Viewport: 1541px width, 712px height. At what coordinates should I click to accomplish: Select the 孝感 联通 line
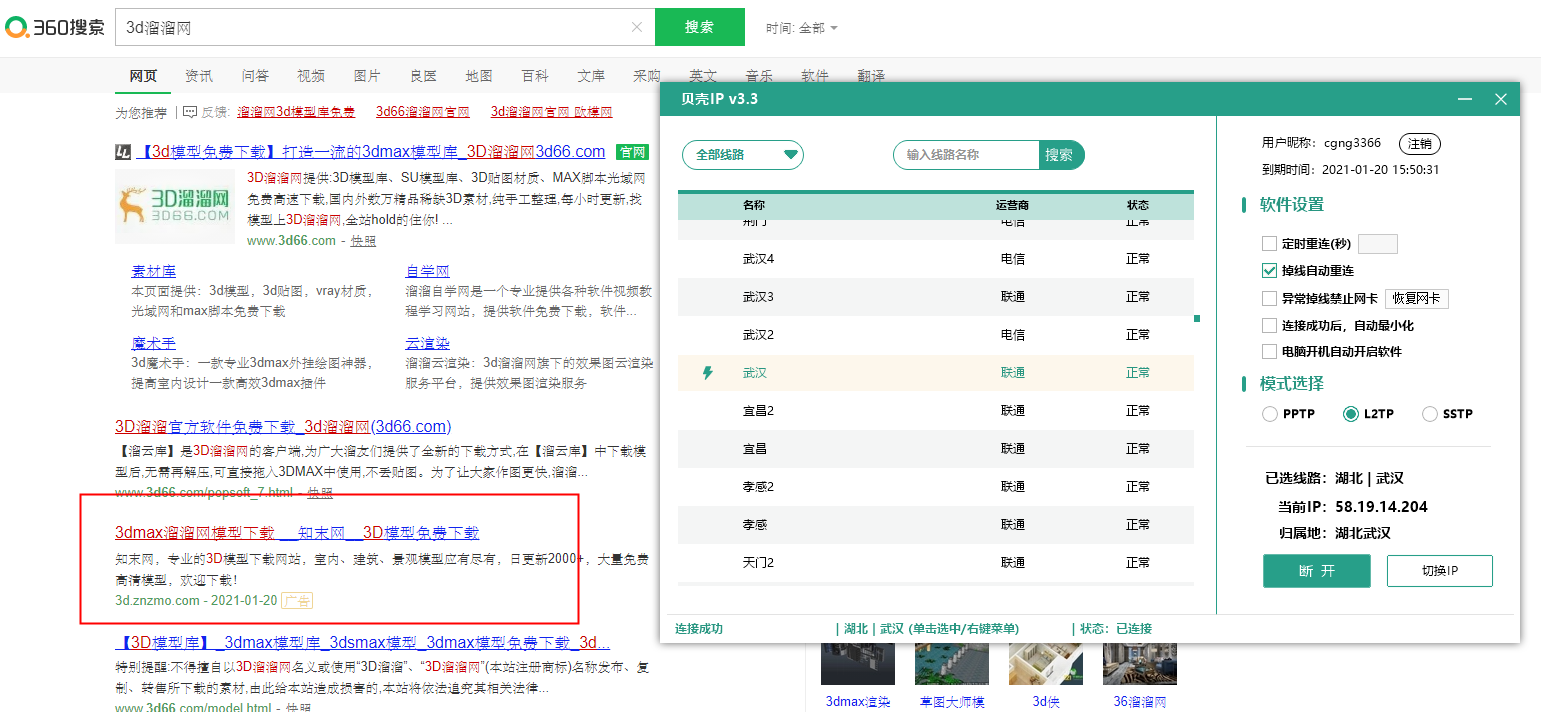(936, 525)
